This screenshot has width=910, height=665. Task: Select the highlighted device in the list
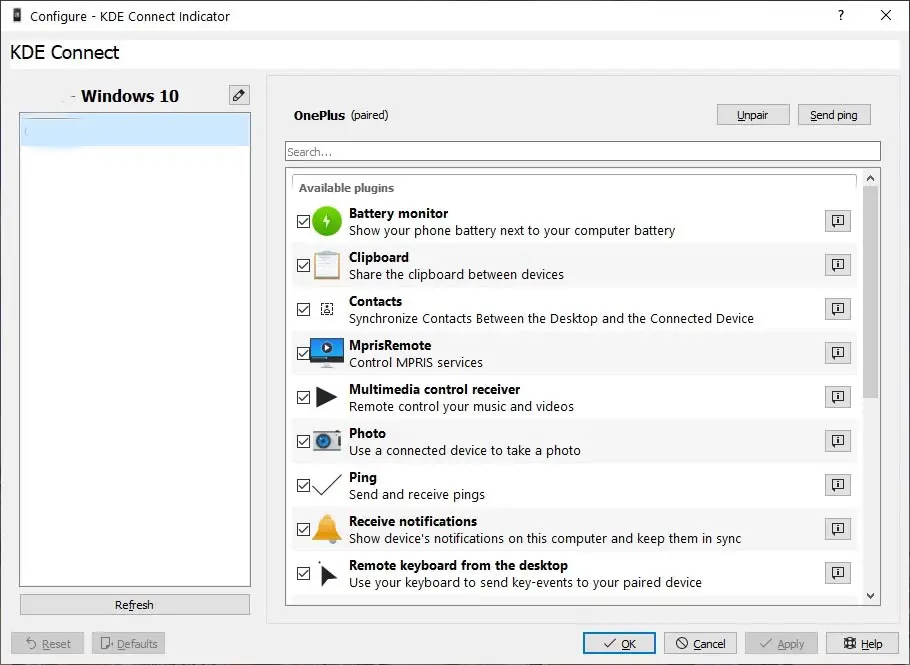[x=135, y=129]
